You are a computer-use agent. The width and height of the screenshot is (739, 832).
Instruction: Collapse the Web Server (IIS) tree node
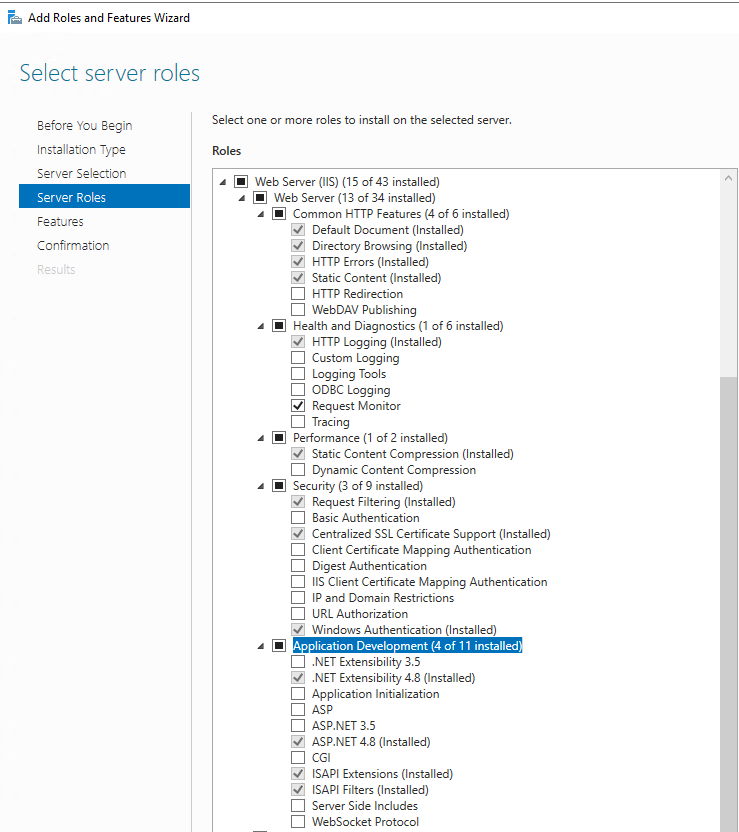pyautogui.click(x=223, y=182)
